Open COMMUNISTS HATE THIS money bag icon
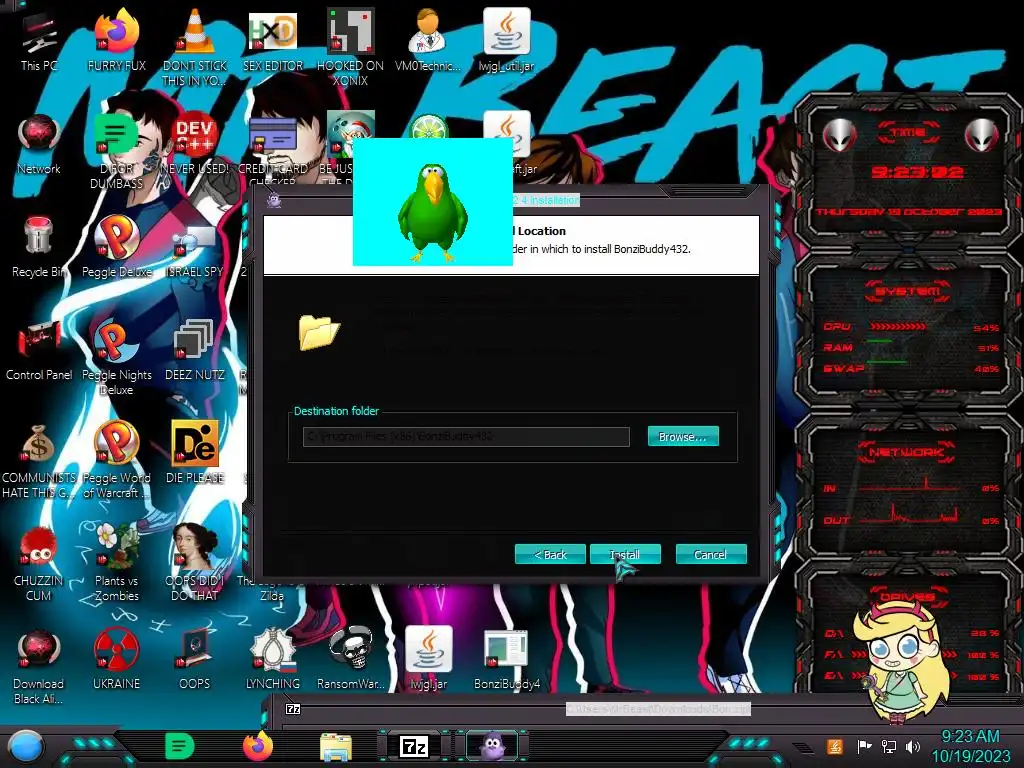 coord(39,460)
